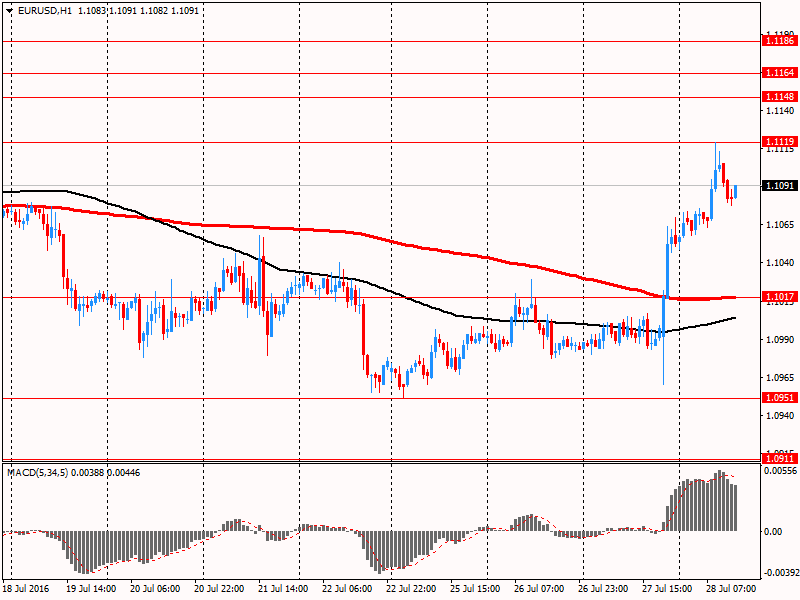This screenshot has height=600, width=800.
Task: Click the 0.00 MACD scale value
Action: (774, 532)
